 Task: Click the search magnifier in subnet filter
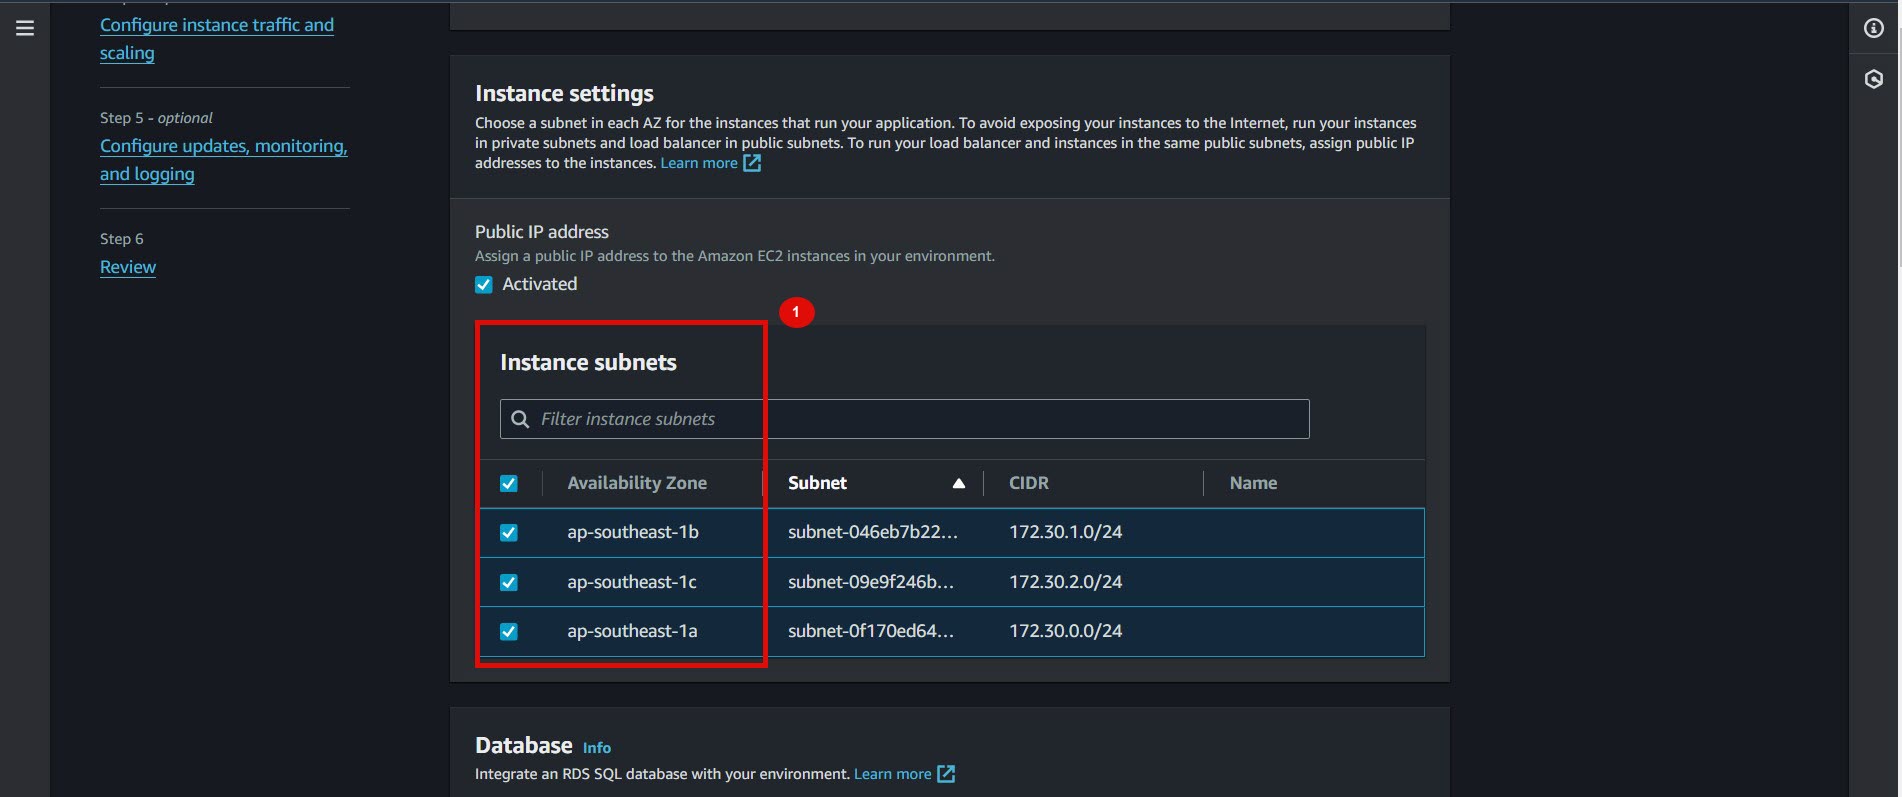coord(520,419)
